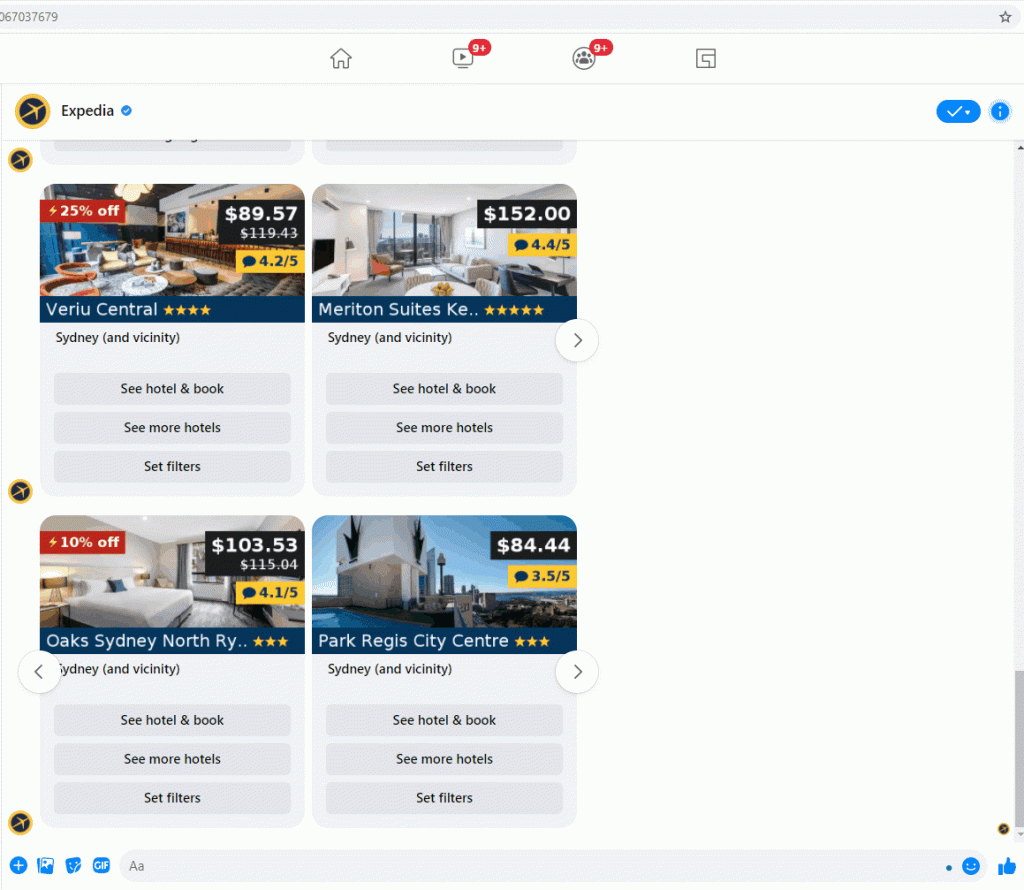
Task: See hotel & book for Oaks Sydney
Action: point(172,720)
